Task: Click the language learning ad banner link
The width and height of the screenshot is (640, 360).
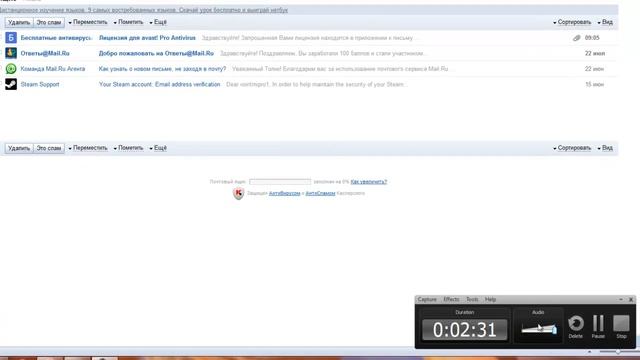Action: coord(144,10)
